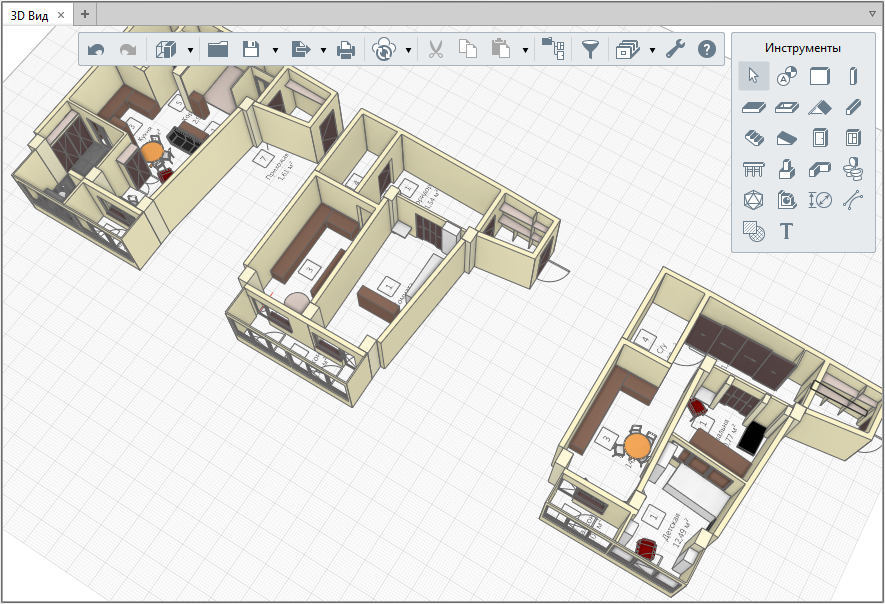
Task: Open the filter funnel
Action: 590,50
